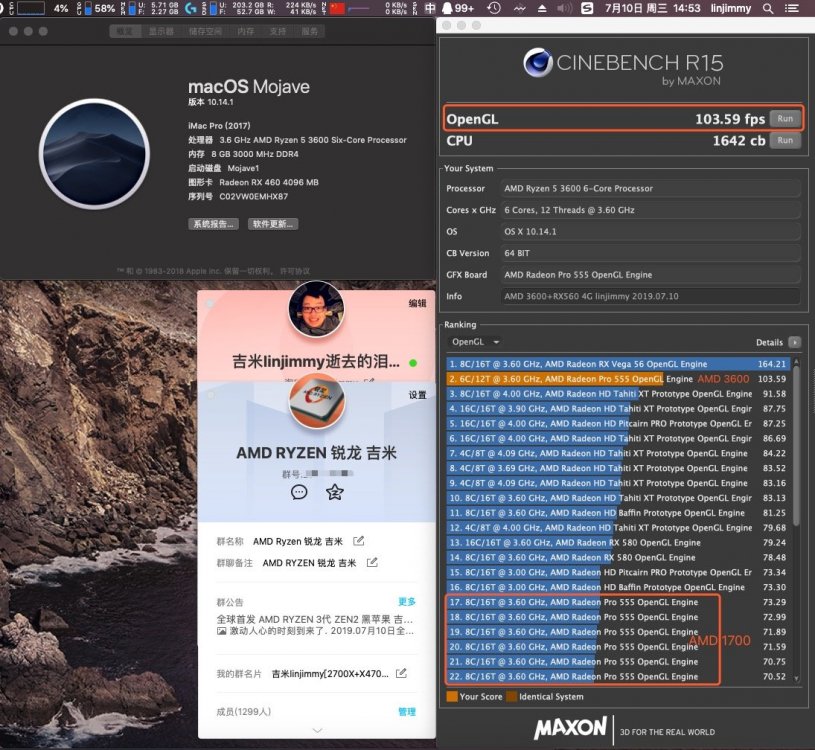Open the OpenGL ranking type dropdown

pos(475,342)
